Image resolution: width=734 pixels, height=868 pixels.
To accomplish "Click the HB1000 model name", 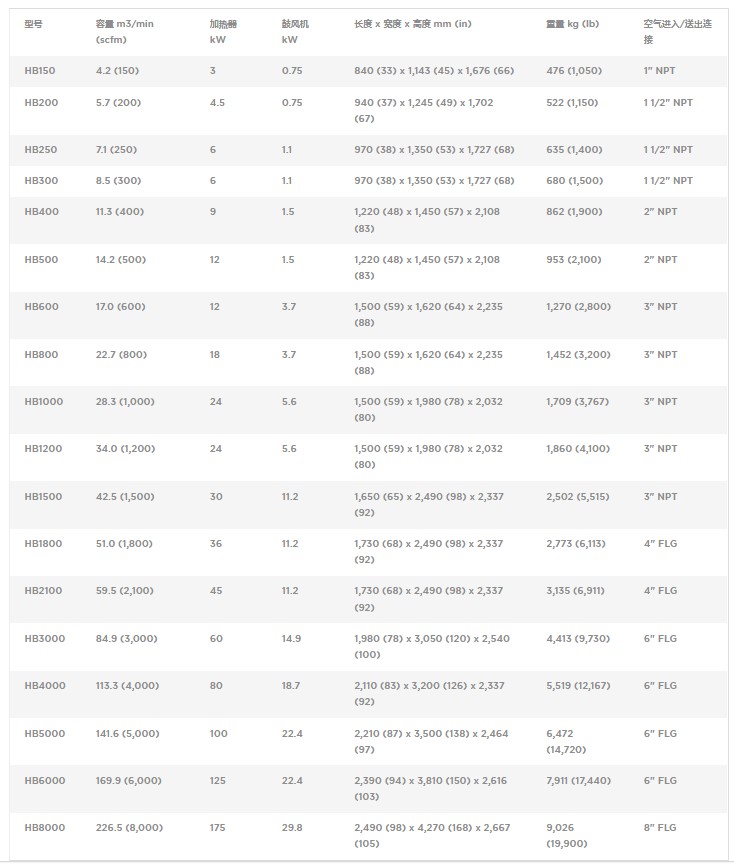I will (x=44, y=401).
